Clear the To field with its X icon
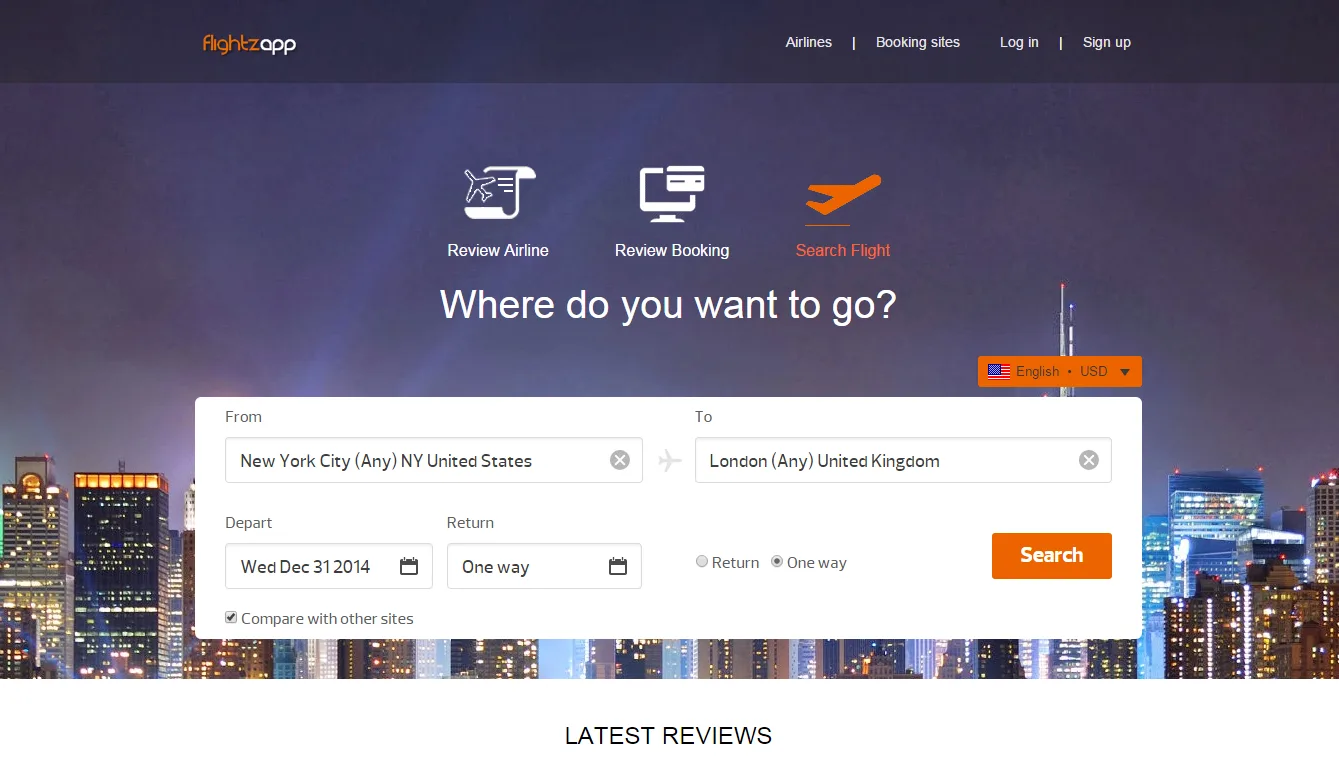 click(1089, 460)
